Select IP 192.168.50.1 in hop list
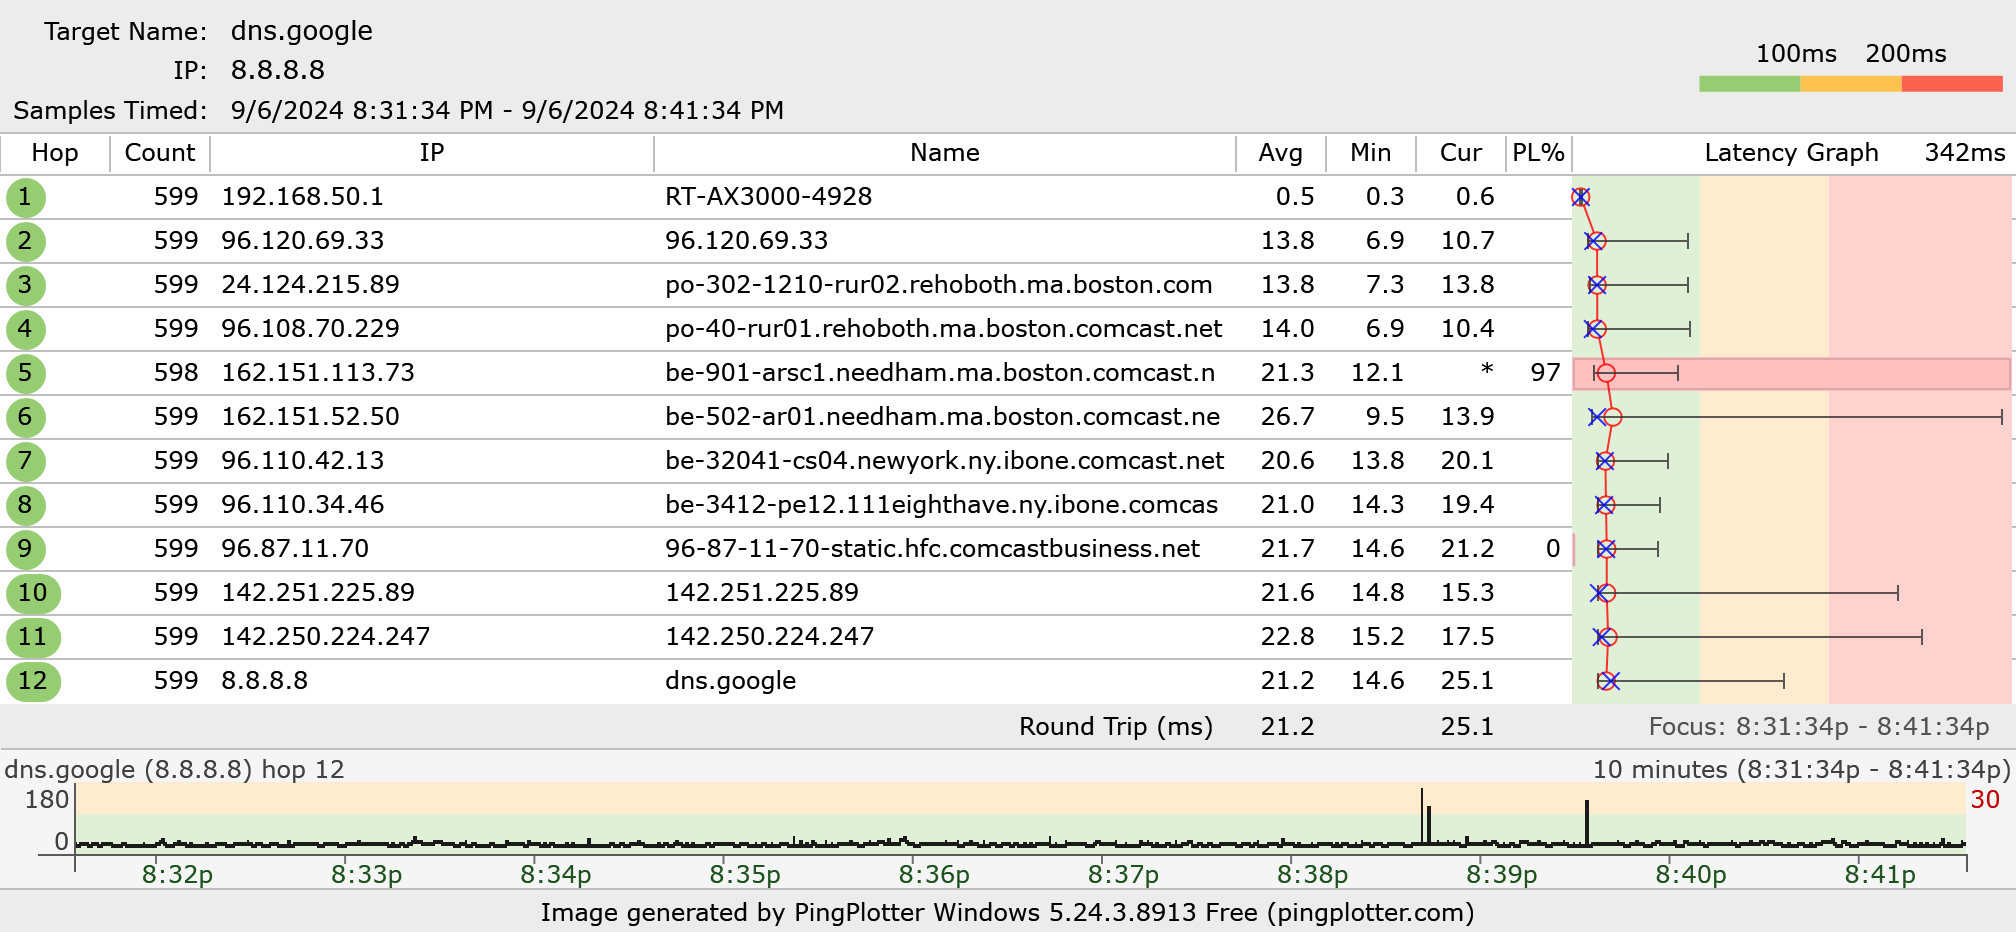 [303, 197]
